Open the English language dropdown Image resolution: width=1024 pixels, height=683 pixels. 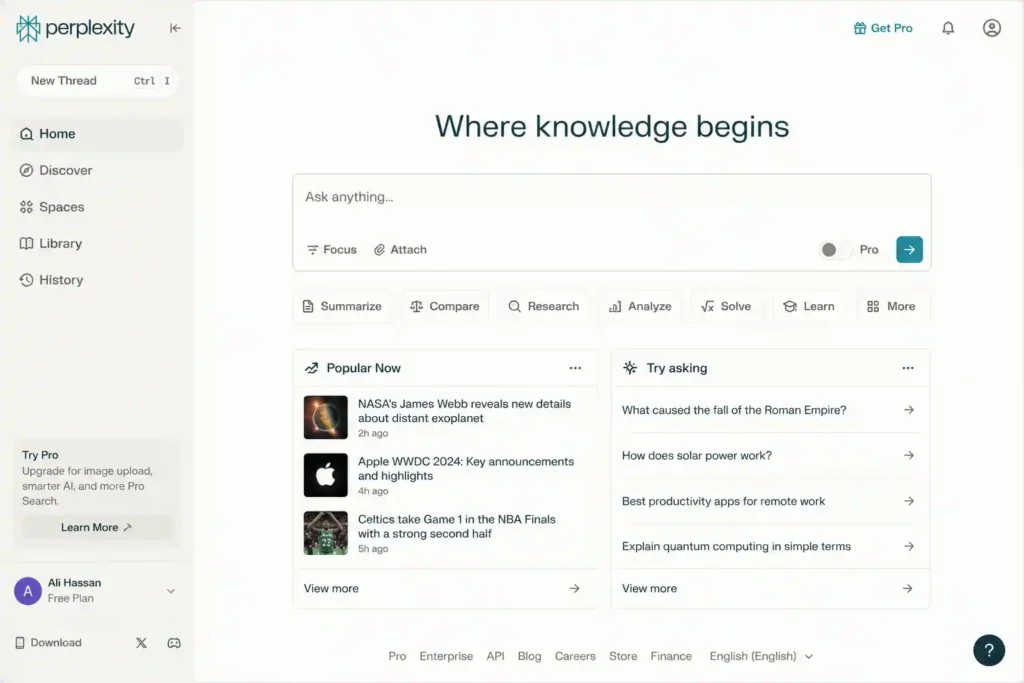pos(761,656)
